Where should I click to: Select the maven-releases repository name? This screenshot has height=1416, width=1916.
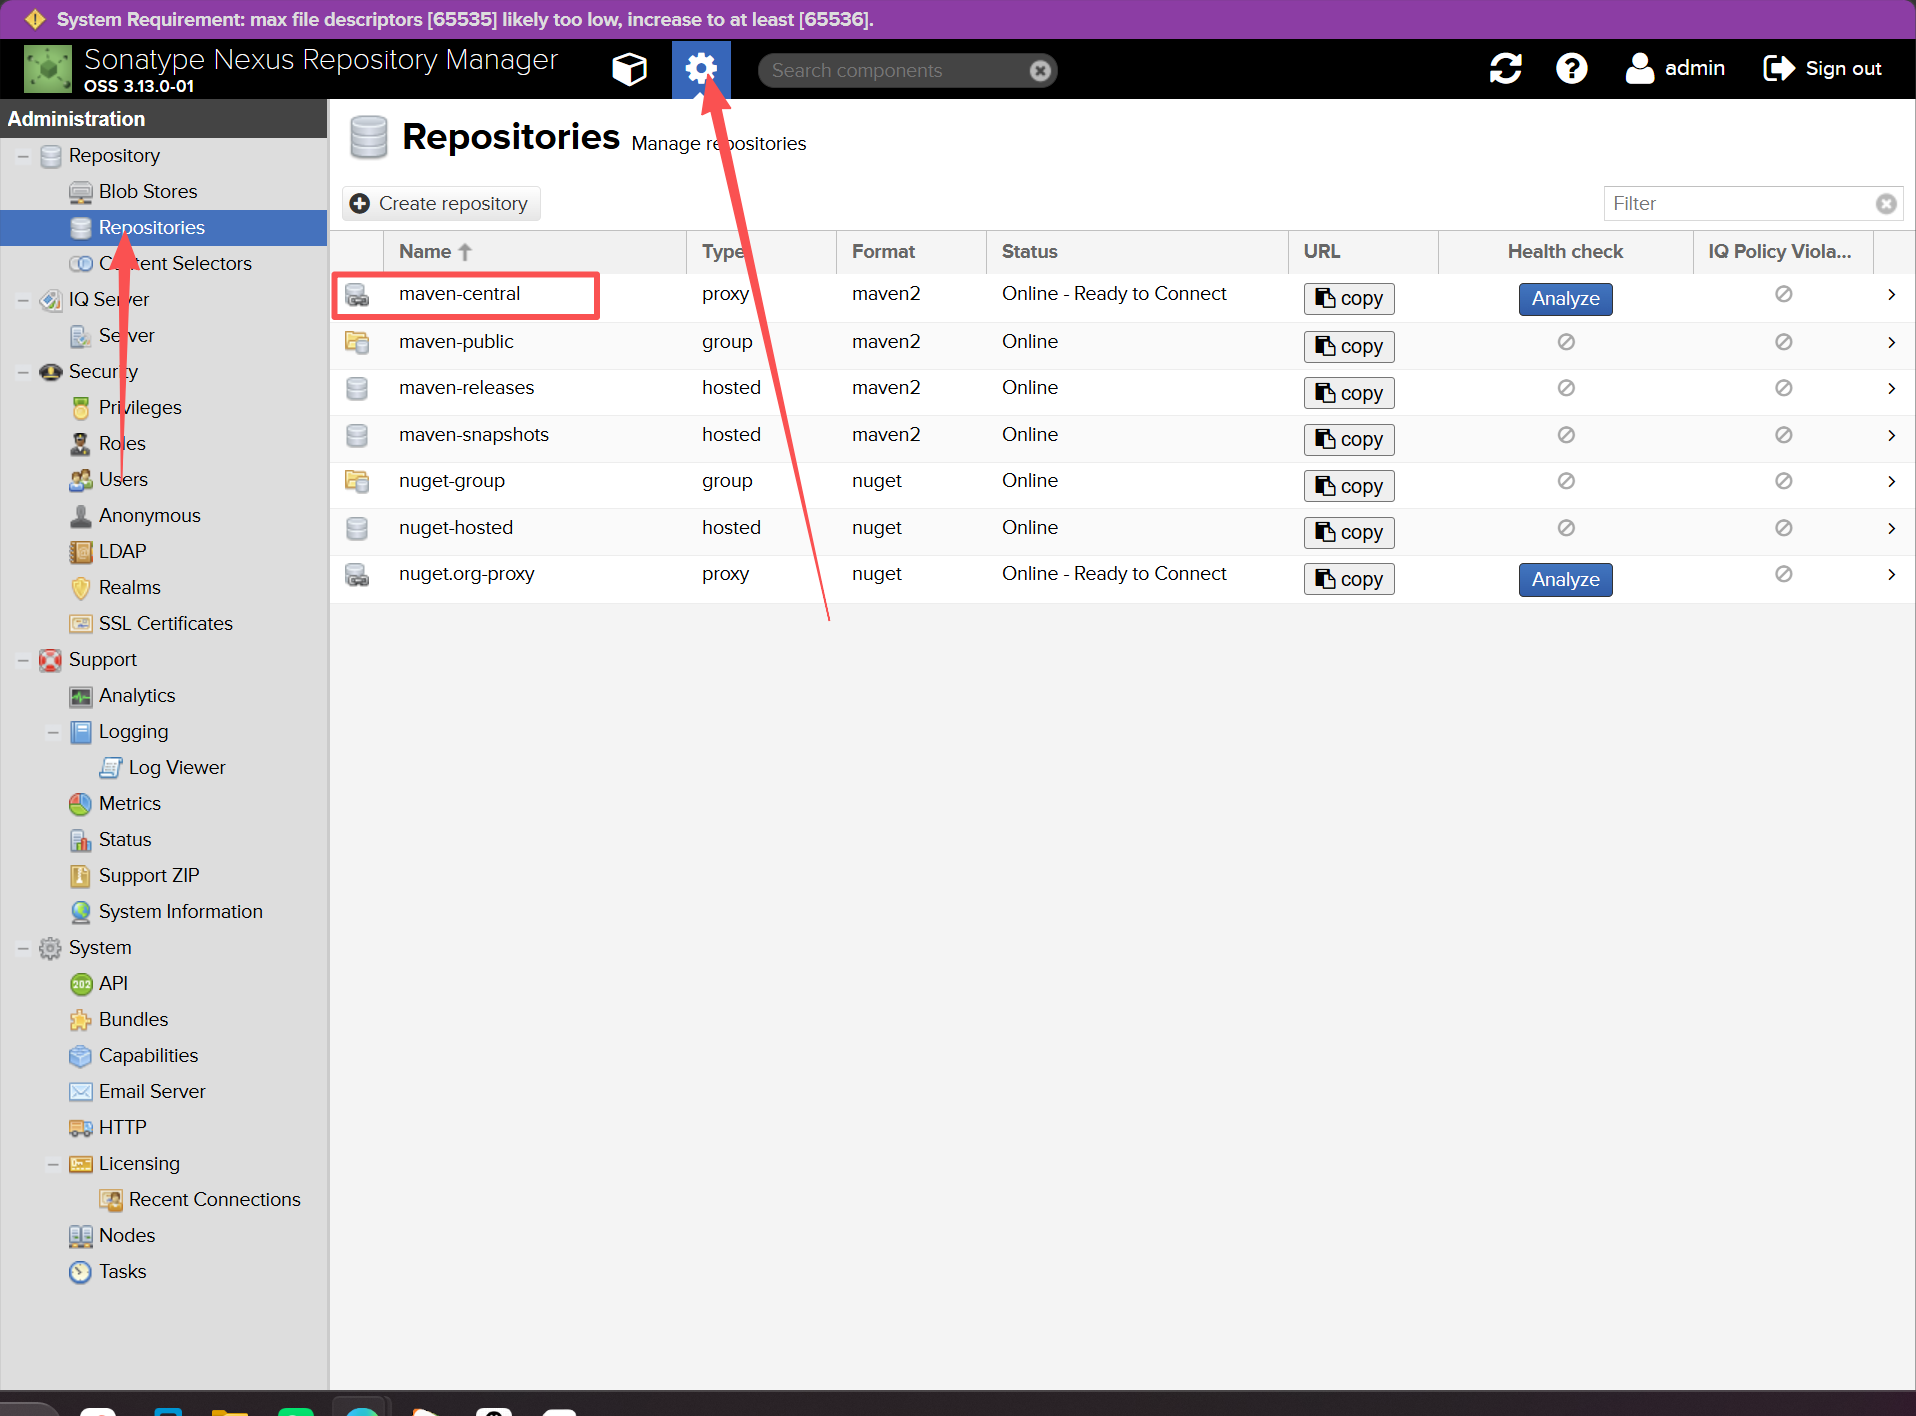[466, 388]
